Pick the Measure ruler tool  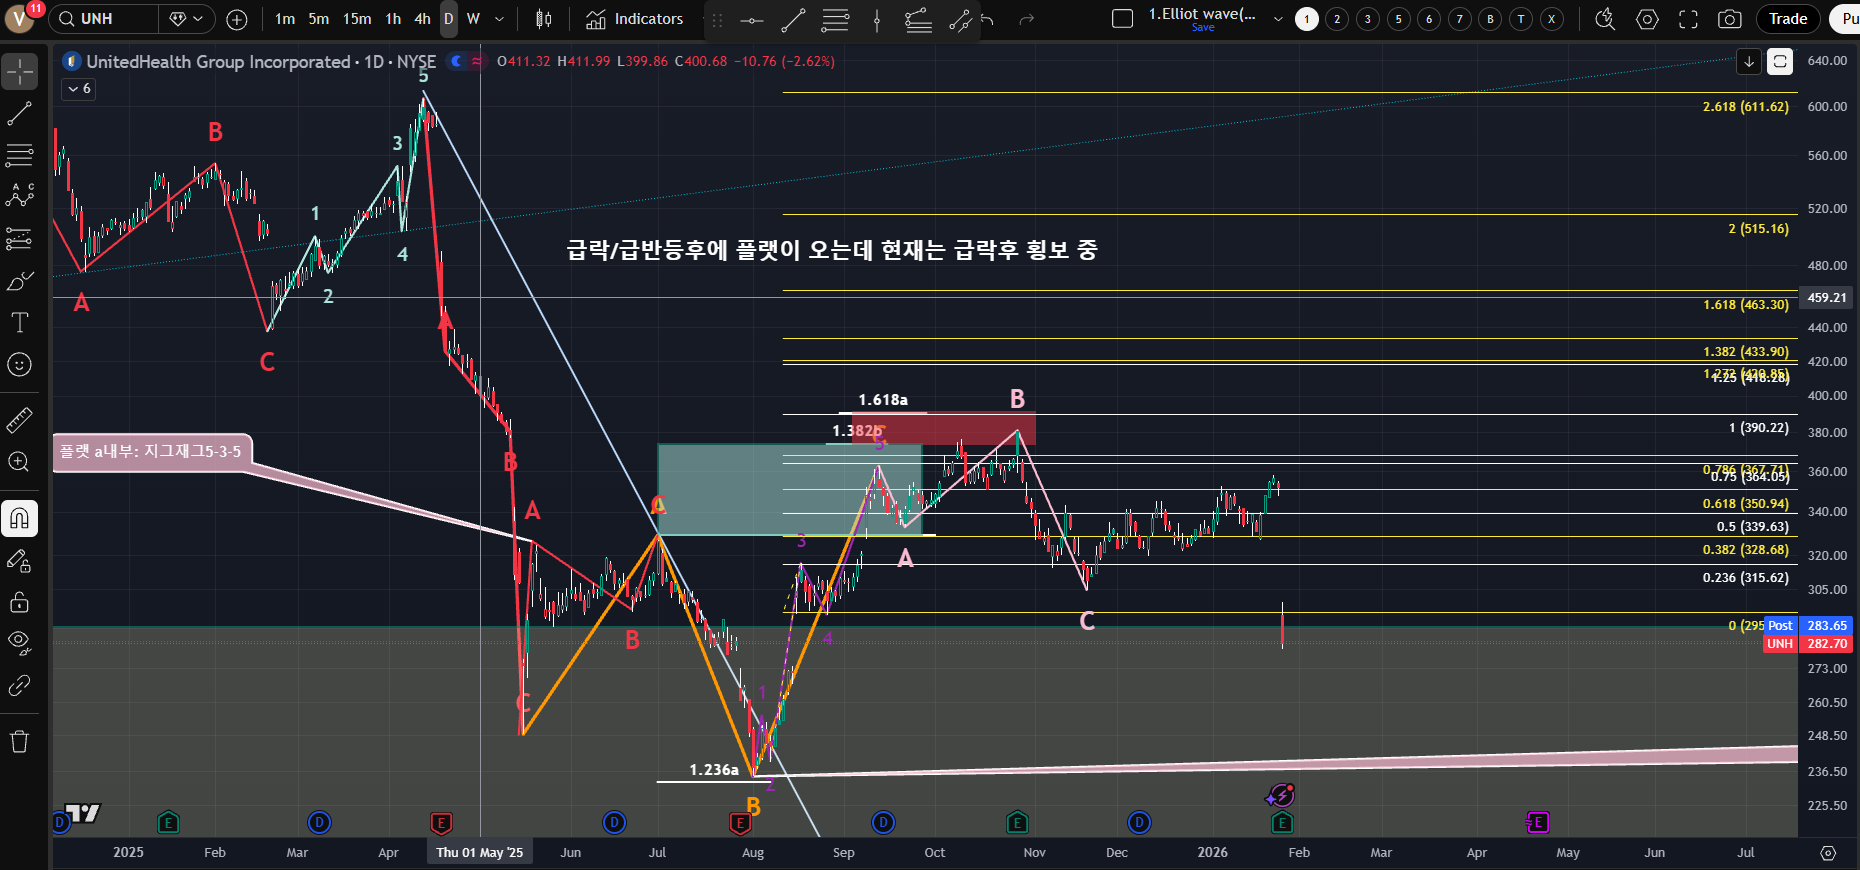[x=20, y=420]
